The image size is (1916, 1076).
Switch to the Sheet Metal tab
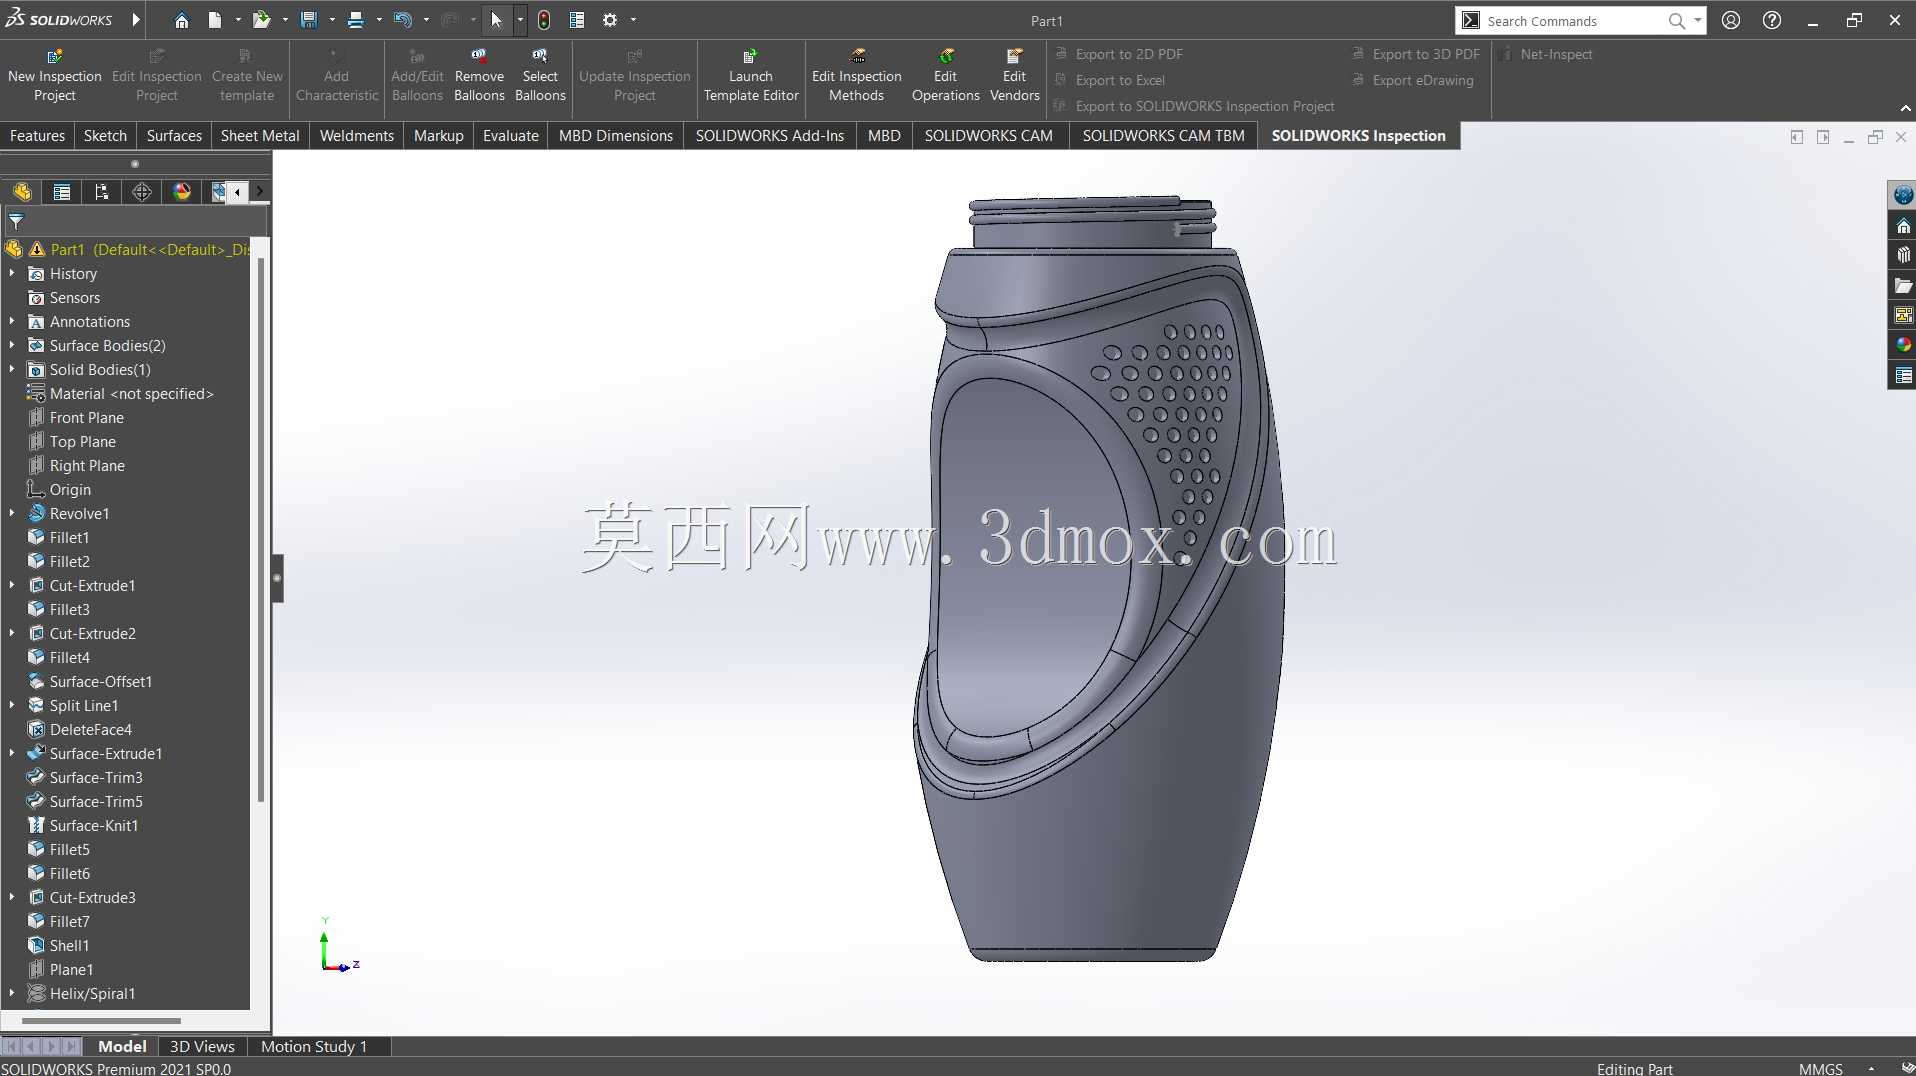point(260,136)
